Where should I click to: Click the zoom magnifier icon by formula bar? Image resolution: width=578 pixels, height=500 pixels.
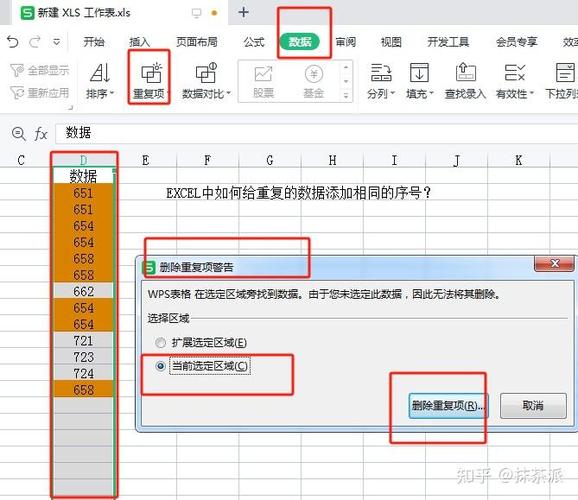tap(18, 134)
